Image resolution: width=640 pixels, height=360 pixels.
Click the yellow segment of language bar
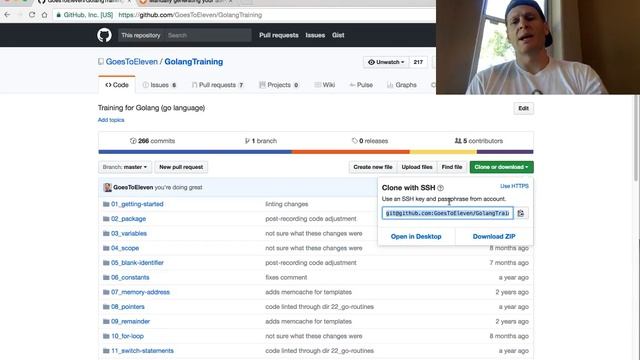pos(443,152)
